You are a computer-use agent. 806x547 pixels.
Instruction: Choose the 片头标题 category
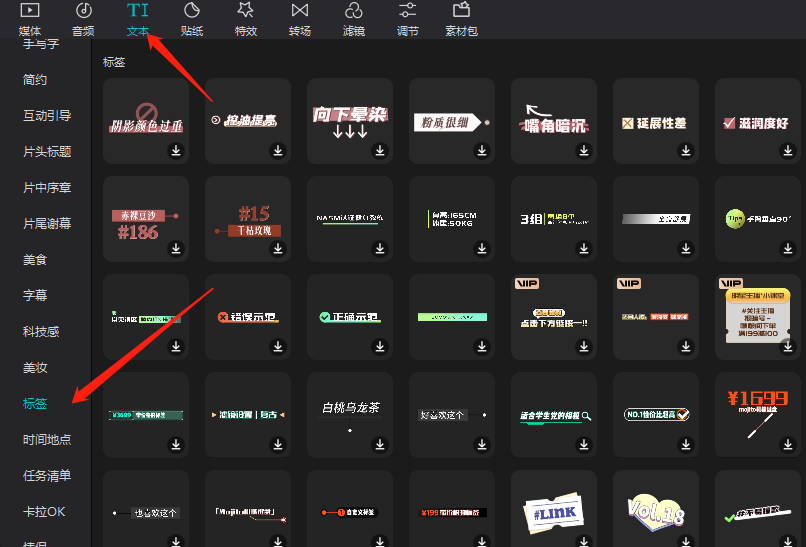47,152
